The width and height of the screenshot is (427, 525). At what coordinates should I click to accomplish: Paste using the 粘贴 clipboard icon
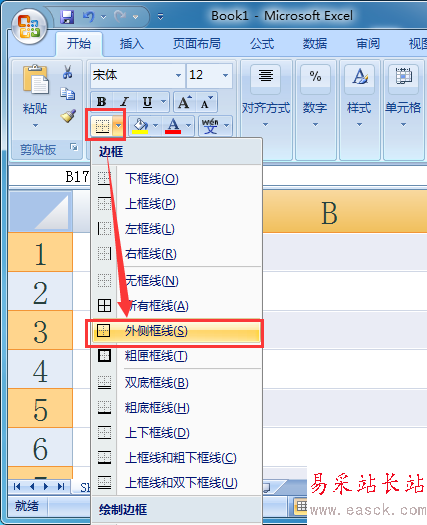(35, 79)
